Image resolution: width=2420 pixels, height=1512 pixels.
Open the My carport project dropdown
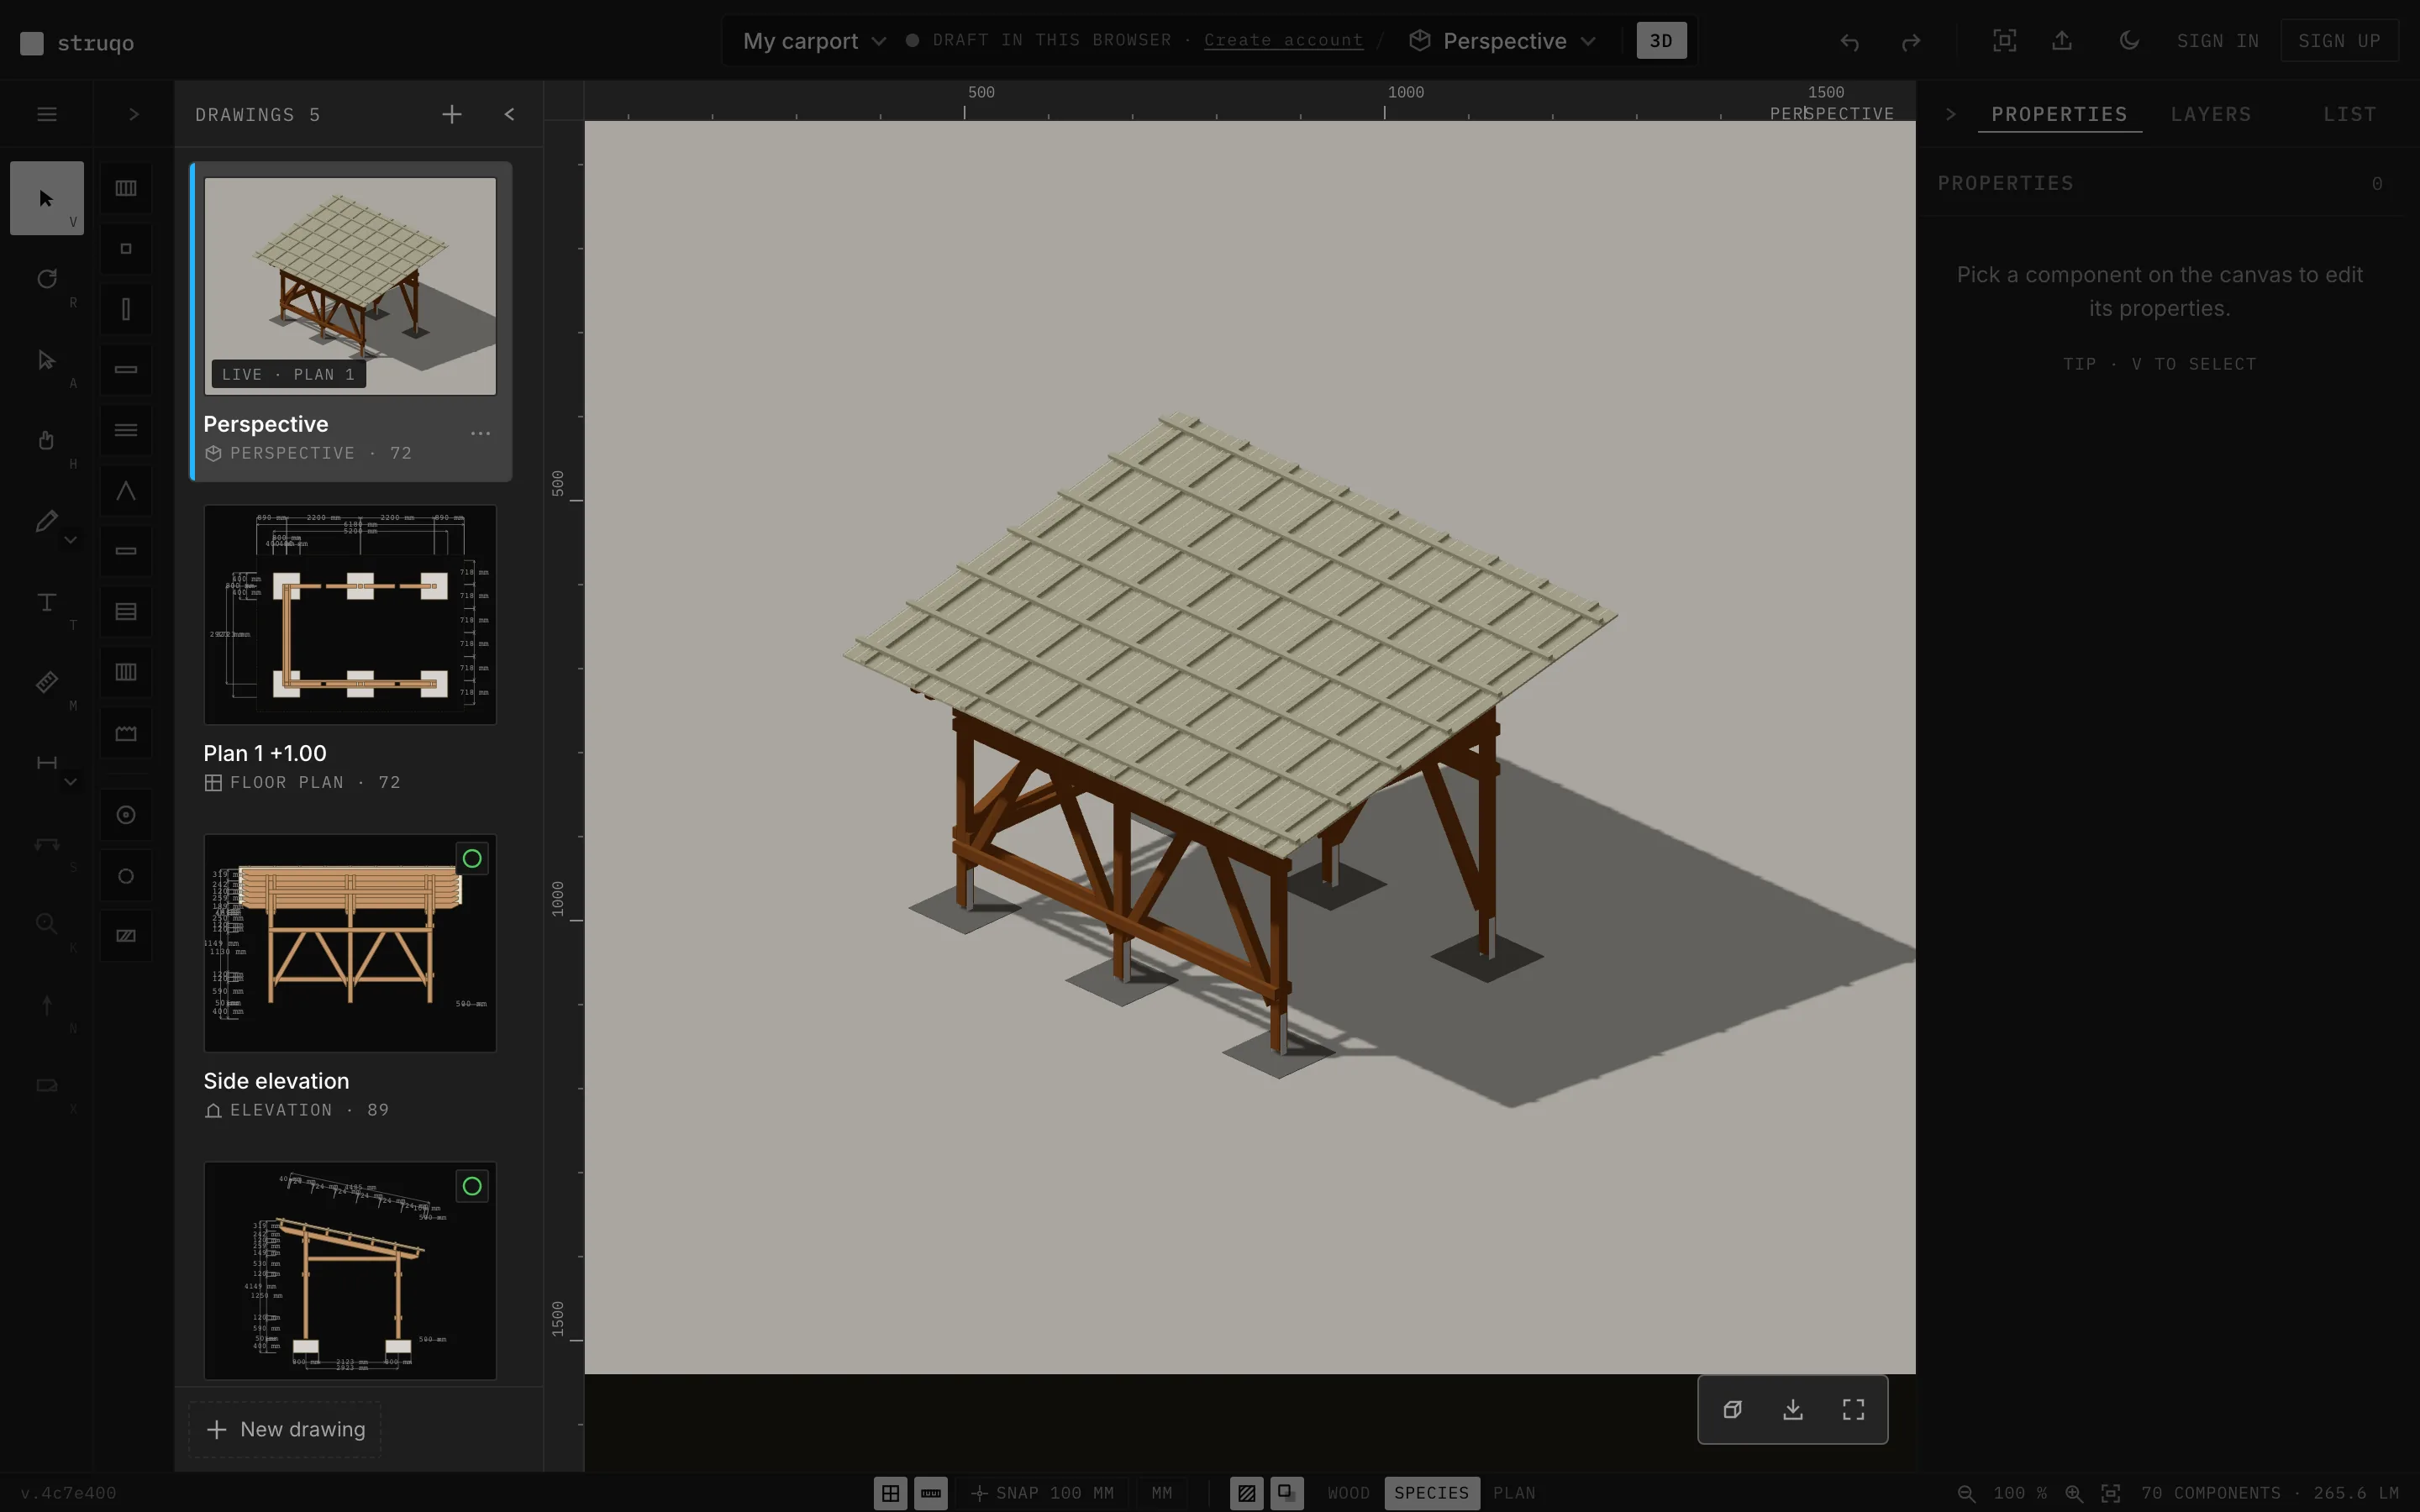pyautogui.click(x=814, y=41)
